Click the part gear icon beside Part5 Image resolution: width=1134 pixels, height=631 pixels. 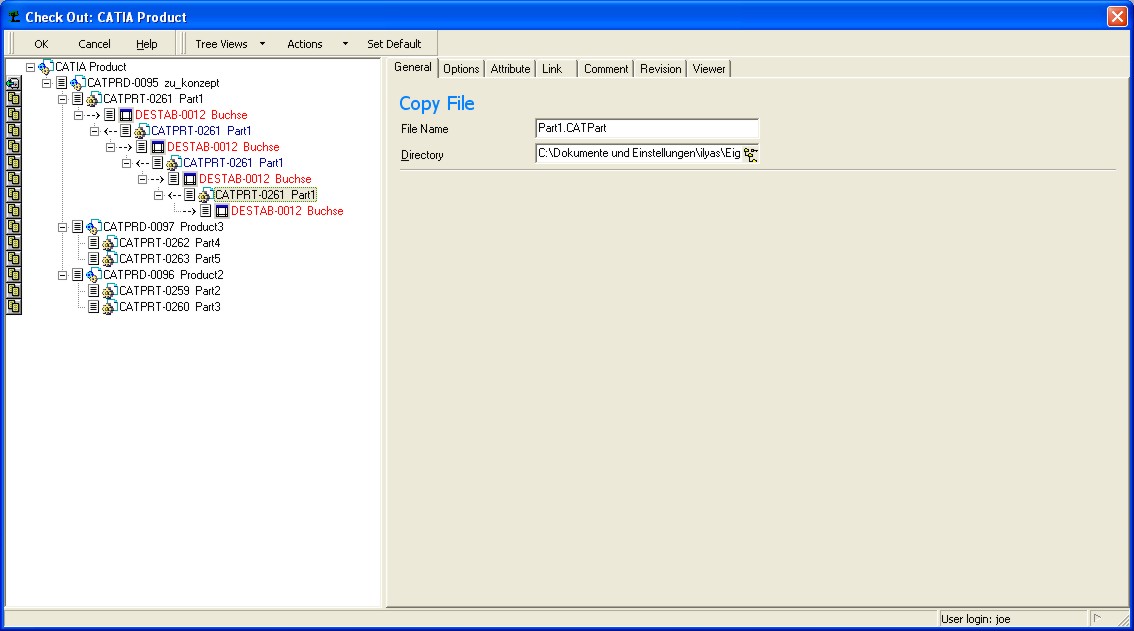pyautogui.click(x=109, y=259)
